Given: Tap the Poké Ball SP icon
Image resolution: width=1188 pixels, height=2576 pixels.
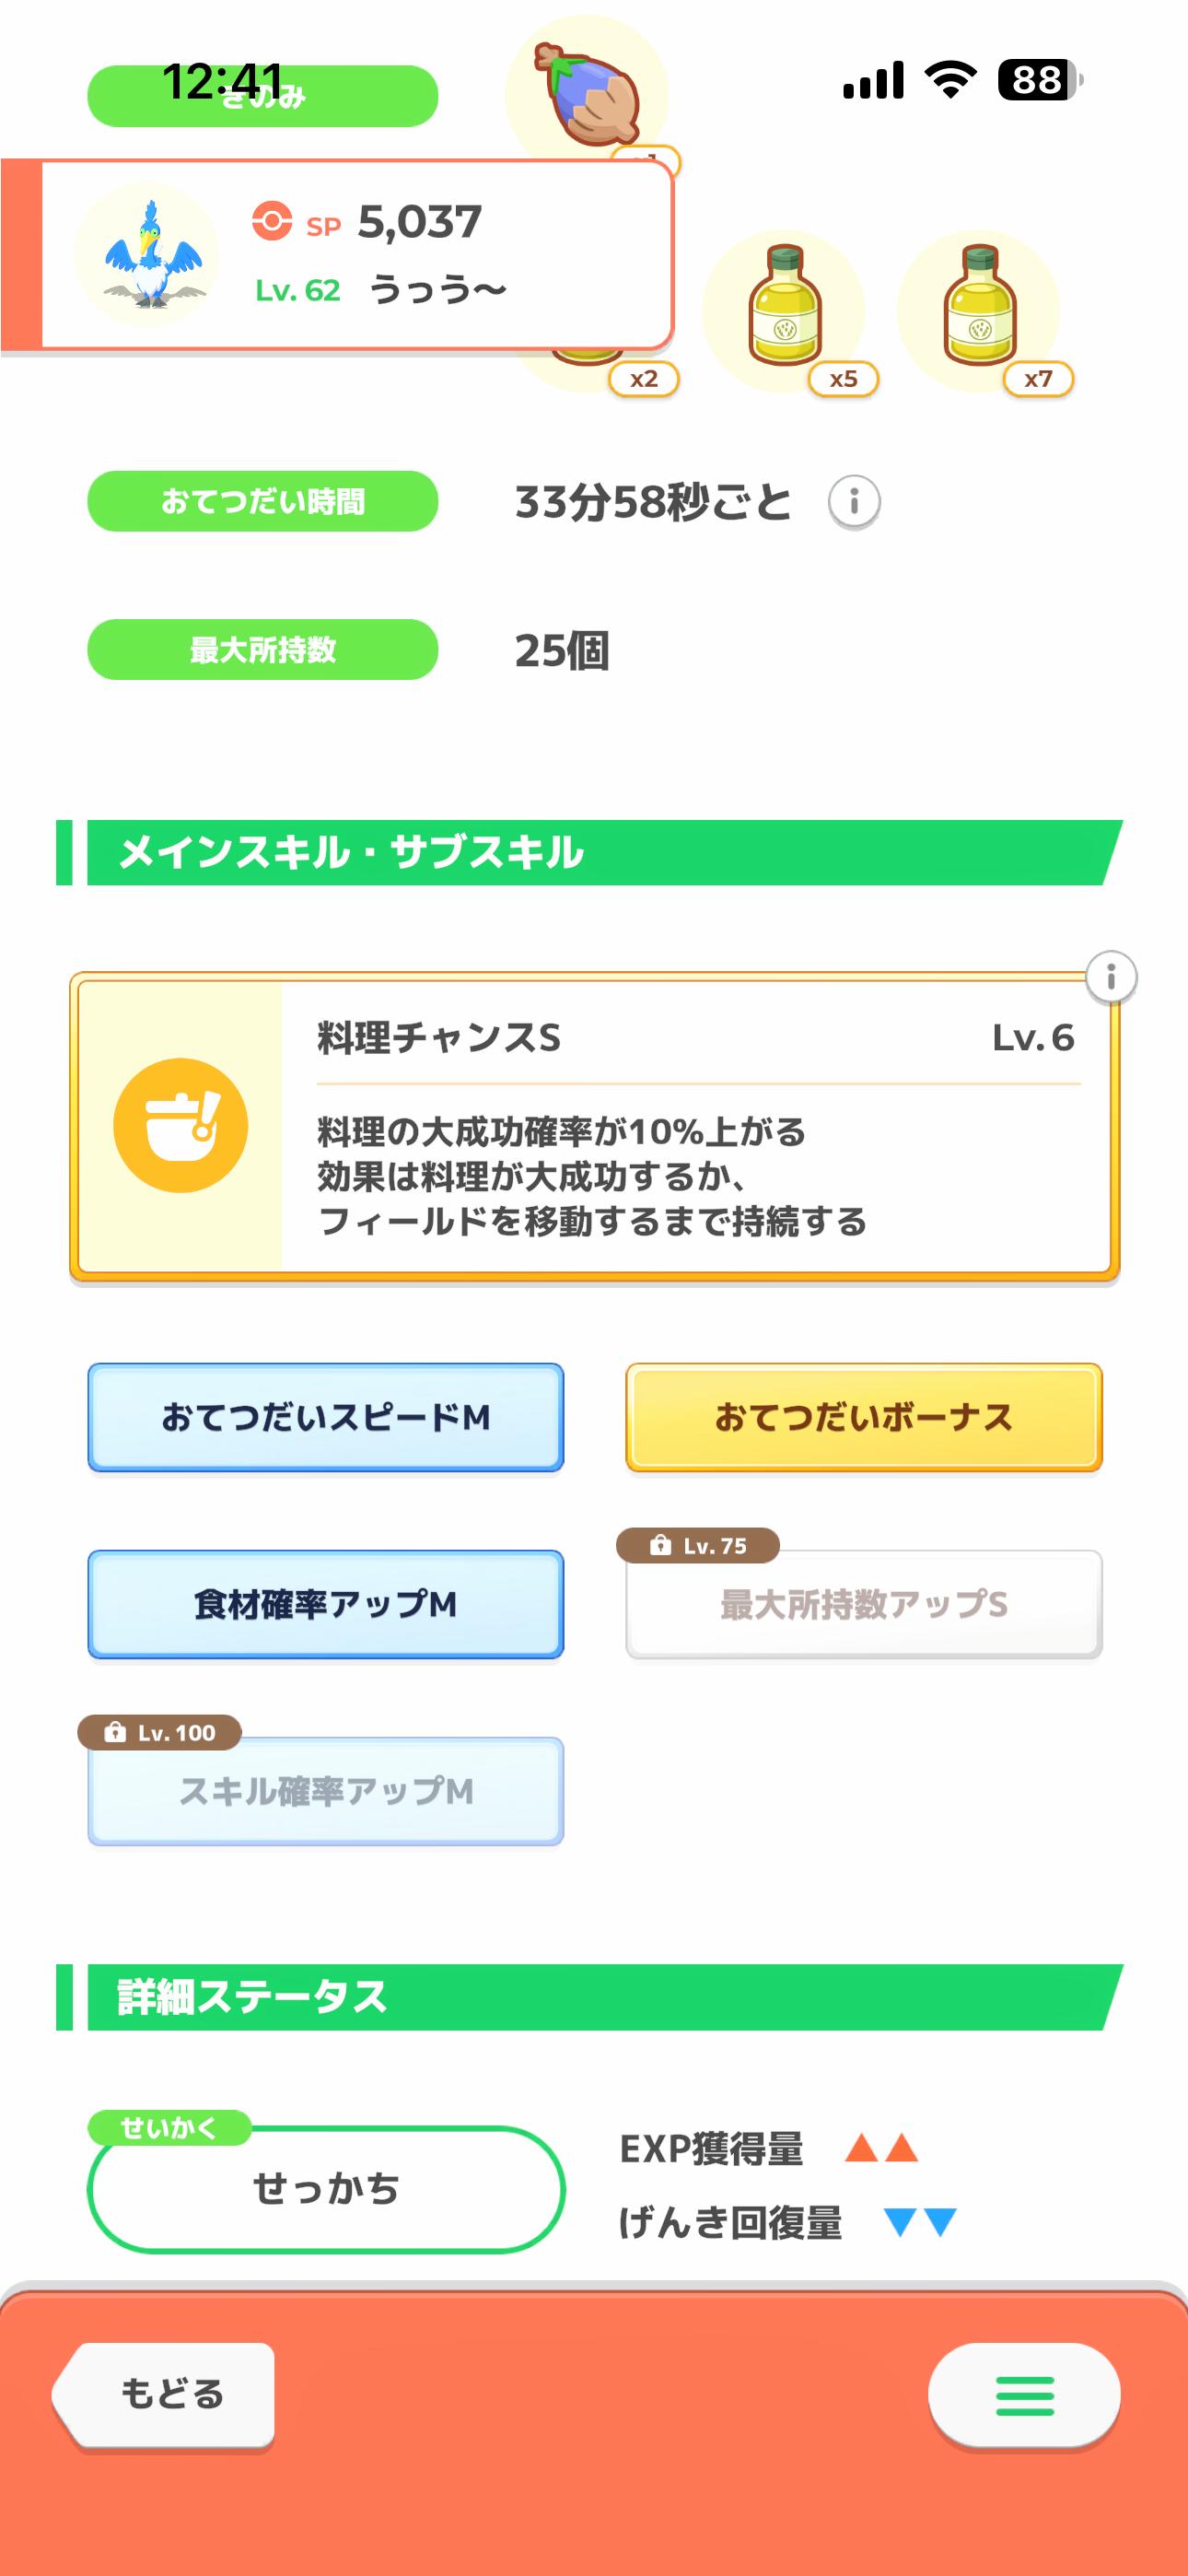Looking at the screenshot, I should (x=272, y=221).
